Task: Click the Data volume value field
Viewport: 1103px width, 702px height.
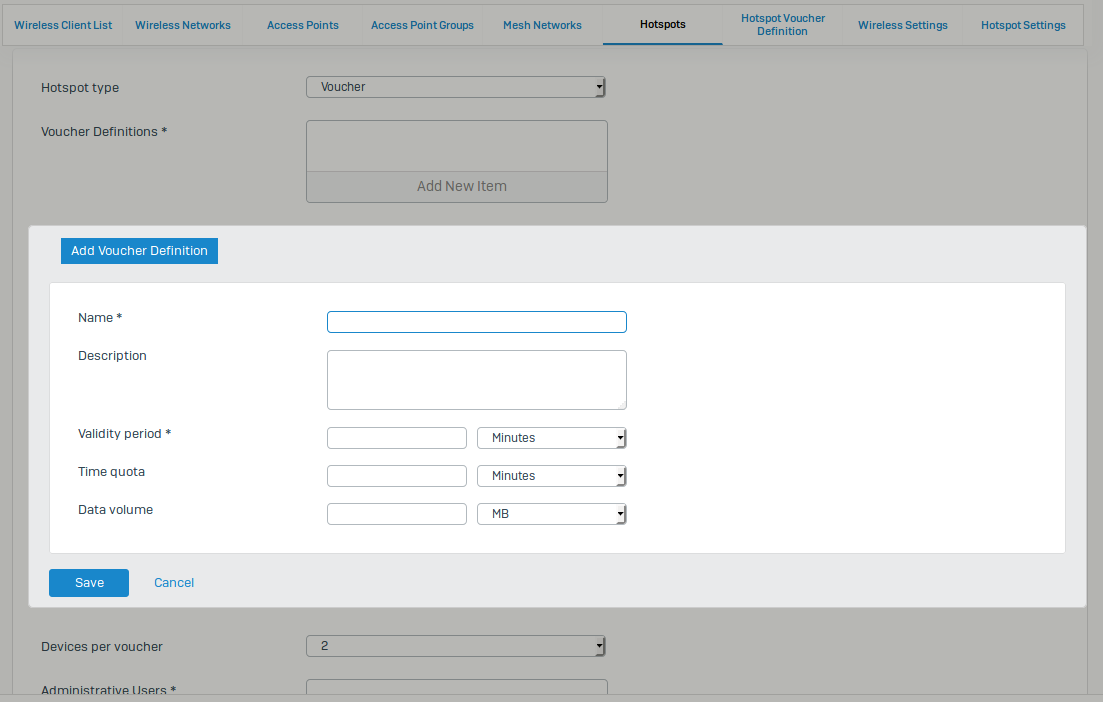Action: click(396, 514)
